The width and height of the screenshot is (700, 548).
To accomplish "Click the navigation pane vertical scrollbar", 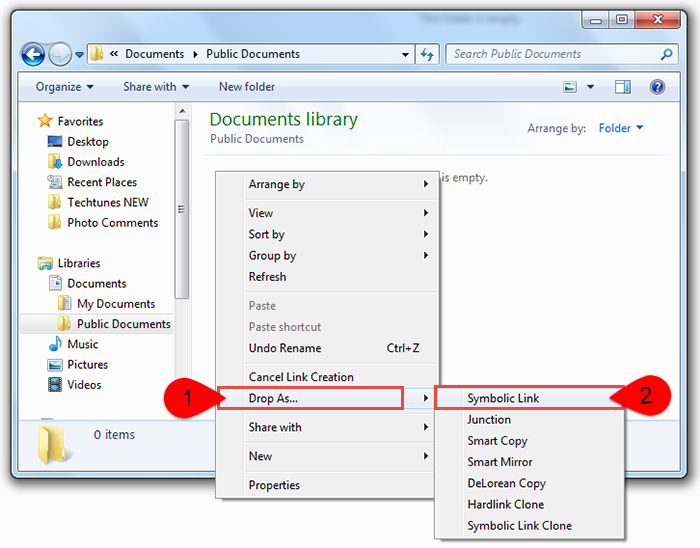I will [181, 210].
